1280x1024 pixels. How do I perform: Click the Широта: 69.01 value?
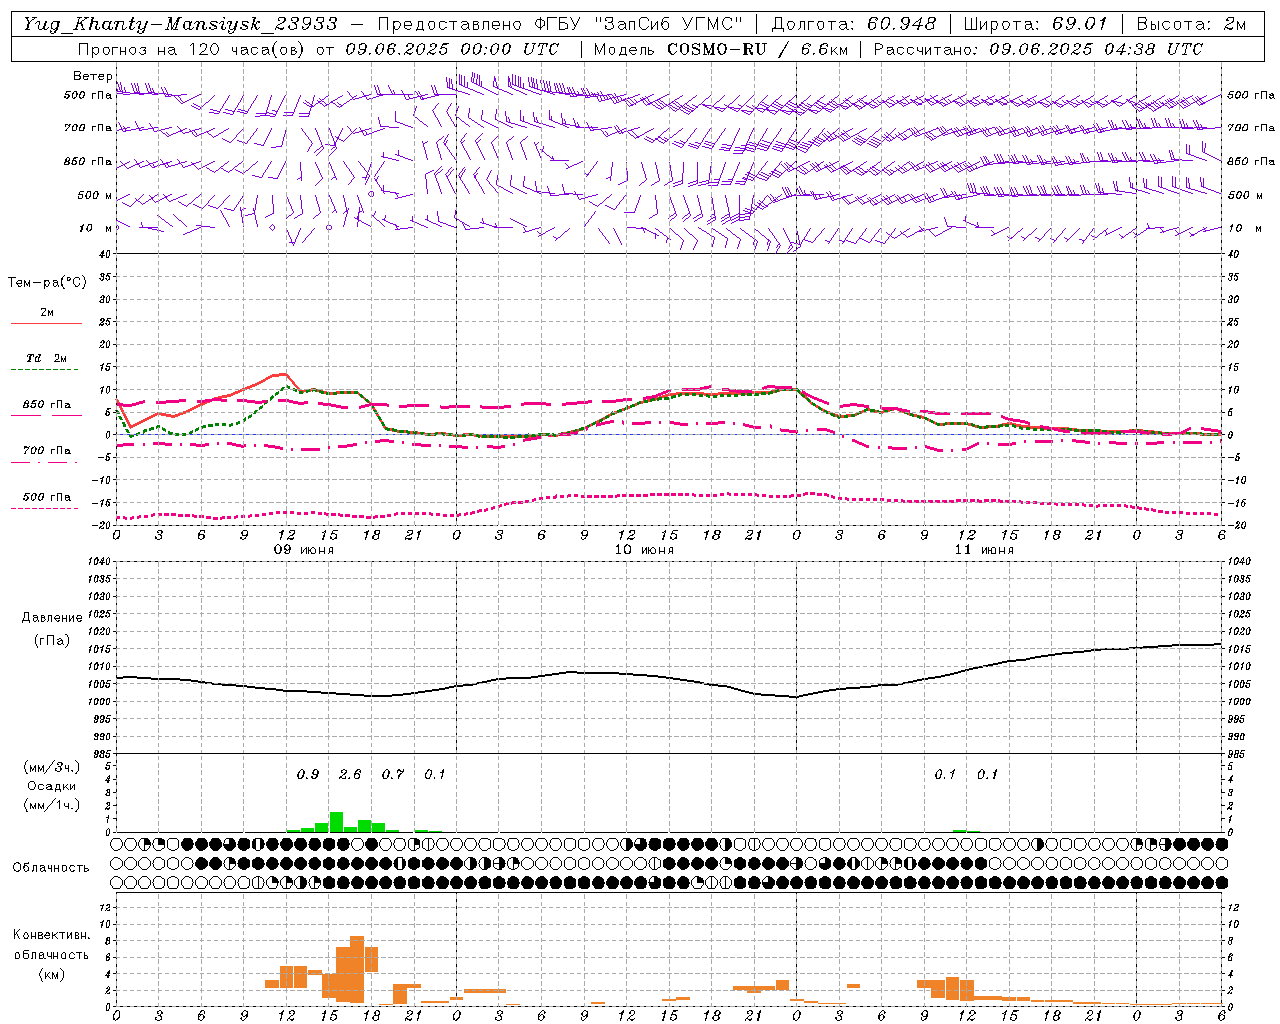coord(1036,24)
